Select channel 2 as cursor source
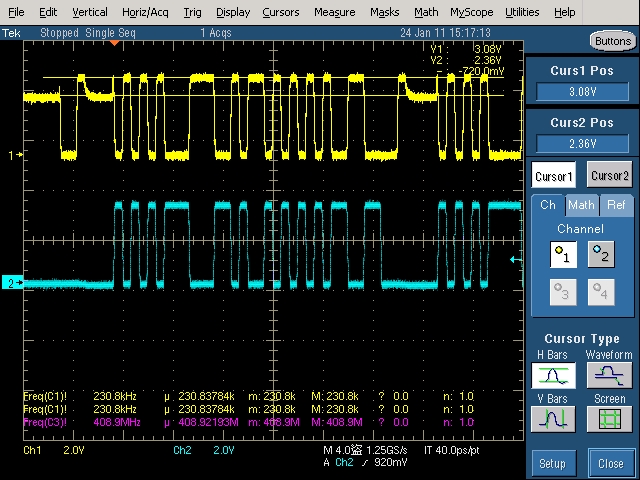 coord(601,254)
